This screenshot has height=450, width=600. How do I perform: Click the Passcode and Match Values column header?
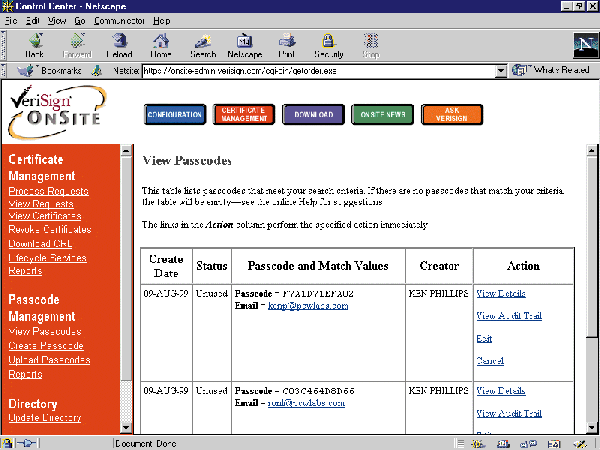[318, 266]
